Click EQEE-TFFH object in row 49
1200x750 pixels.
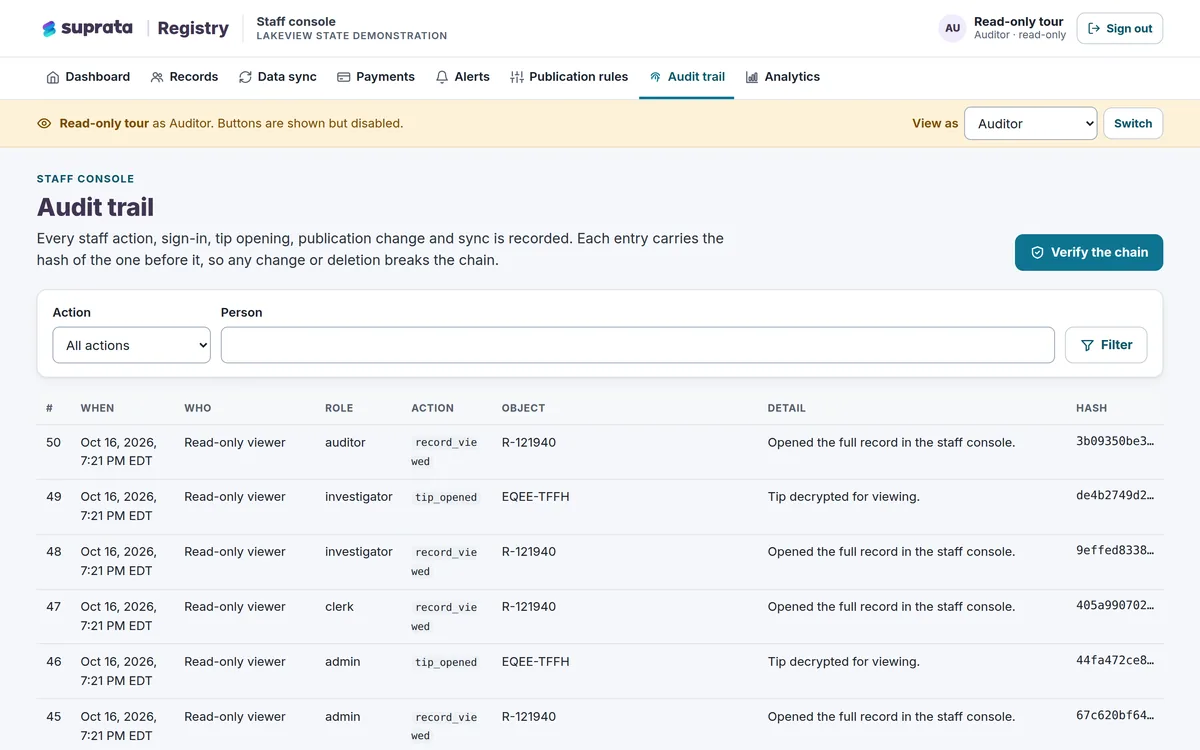[x=536, y=497]
